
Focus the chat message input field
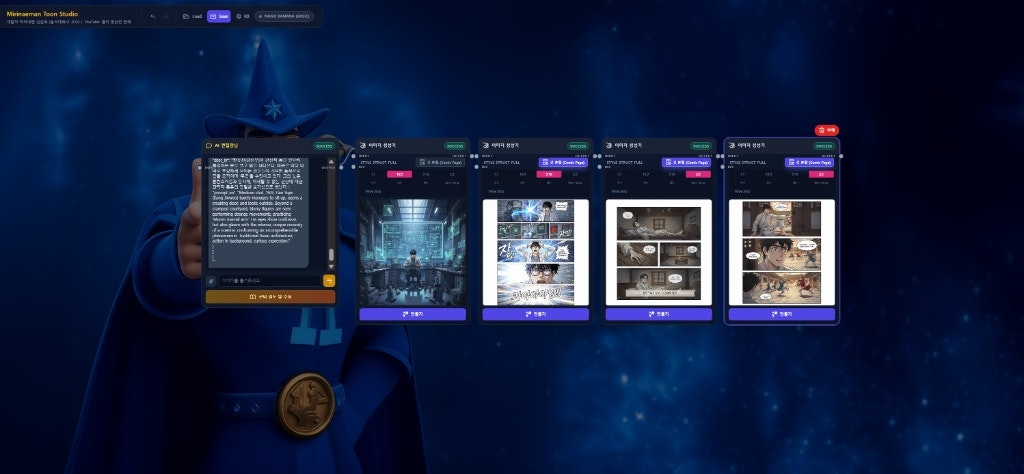pyautogui.click(x=269, y=281)
